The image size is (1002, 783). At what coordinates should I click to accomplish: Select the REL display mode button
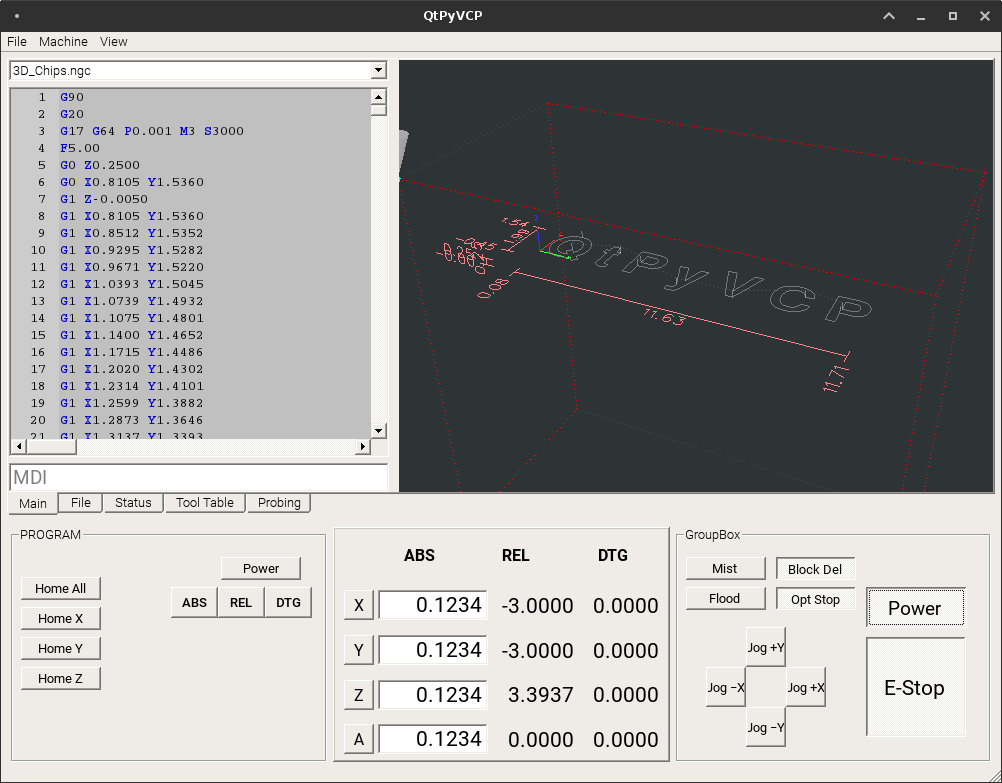point(241,603)
